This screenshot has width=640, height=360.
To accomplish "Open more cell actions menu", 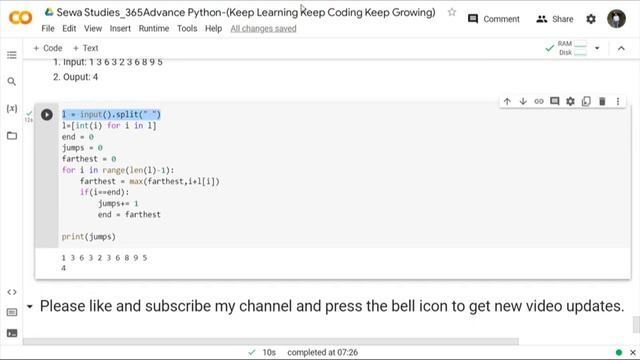I will point(618,101).
